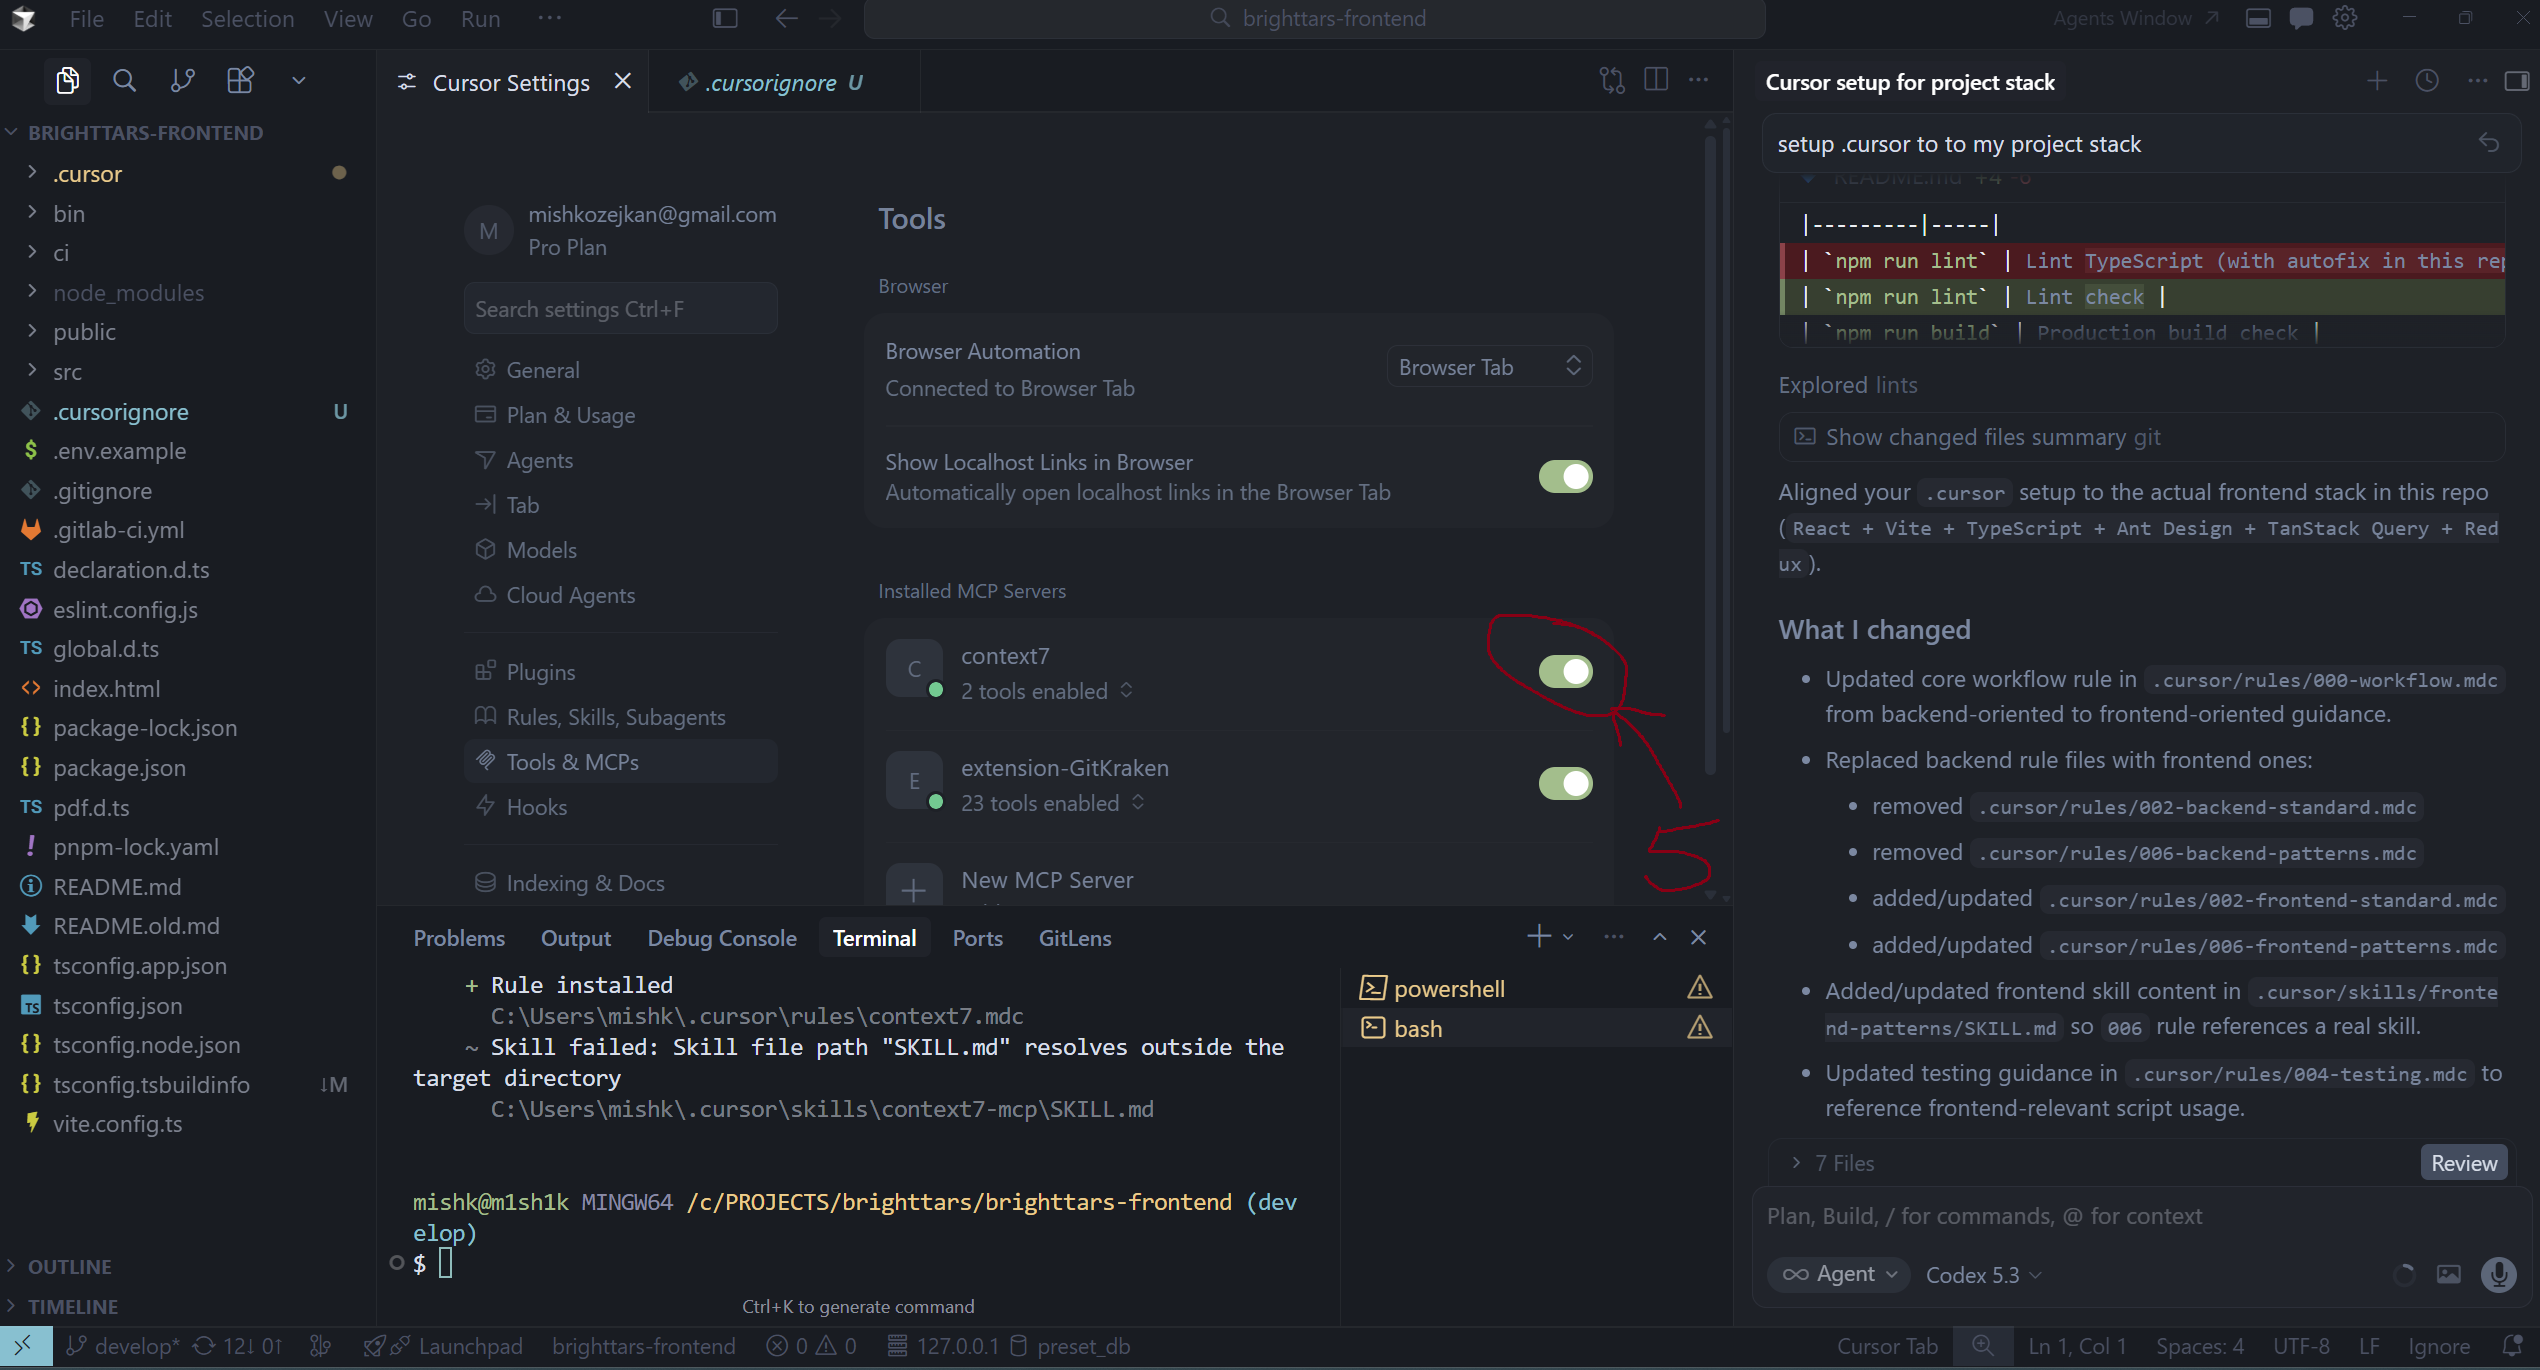The height and width of the screenshot is (1370, 2540).
Task: Open the Run menu
Action: coord(480,18)
